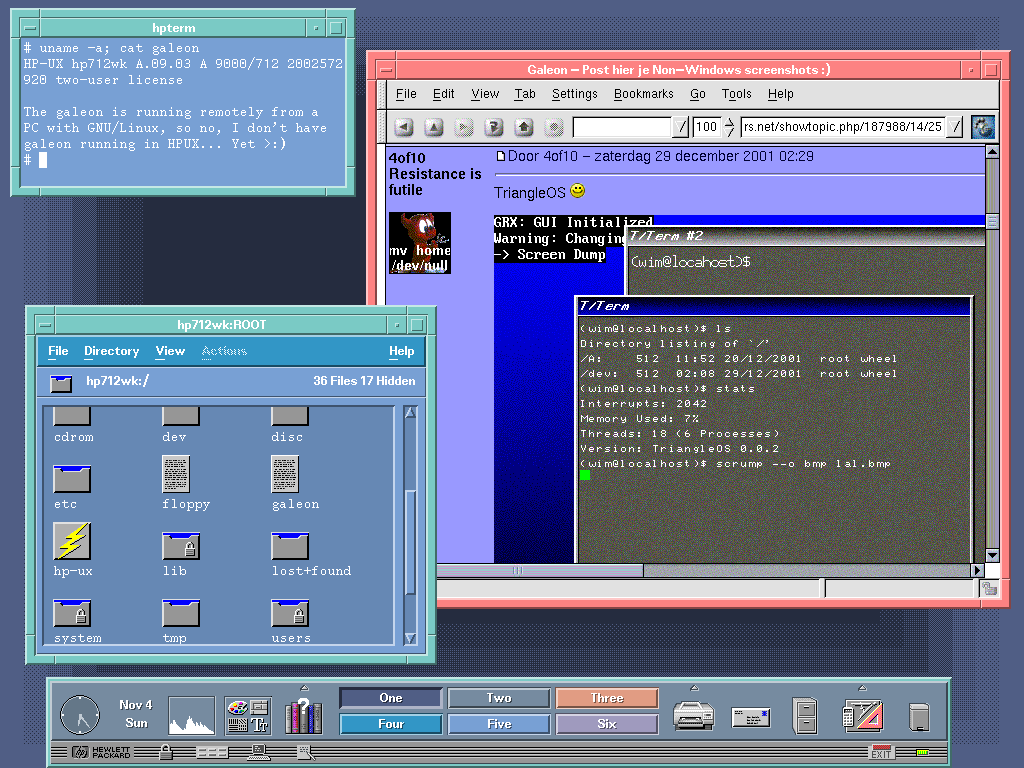Open URL history dropdown in Galeon
This screenshot has height=768, width=1024.
(x=955, y=127)
